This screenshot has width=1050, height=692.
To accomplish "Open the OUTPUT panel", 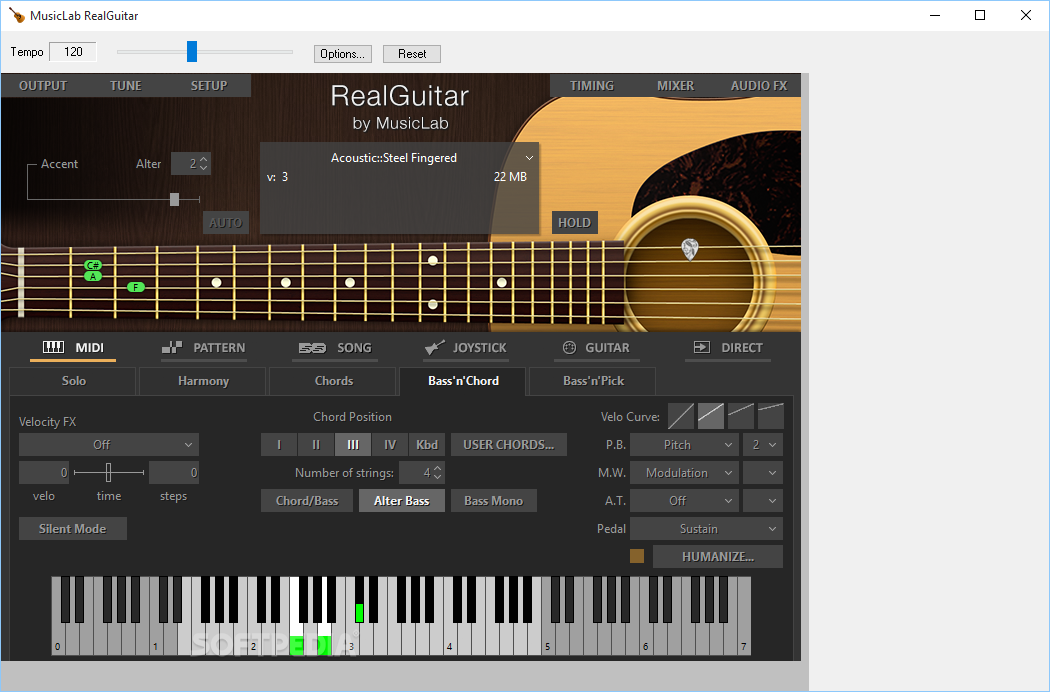I will [43, 86].
